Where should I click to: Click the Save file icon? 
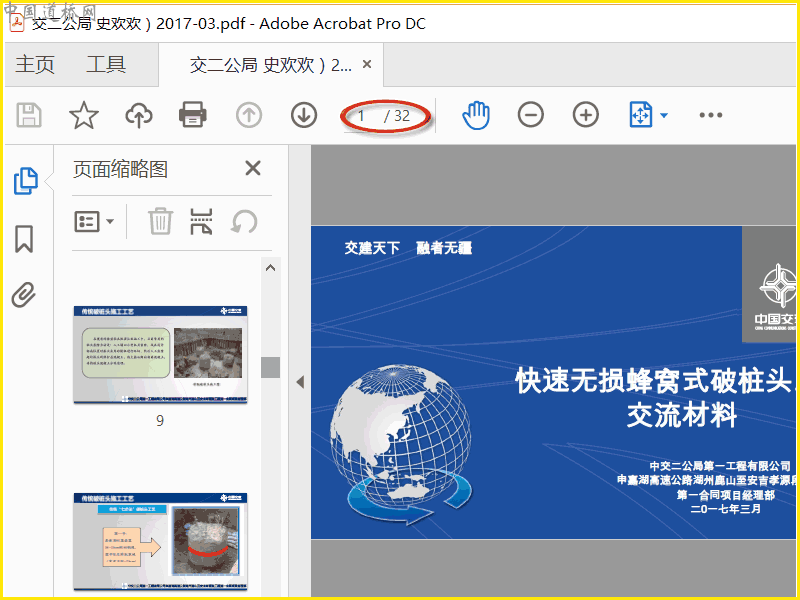point(29,115)
